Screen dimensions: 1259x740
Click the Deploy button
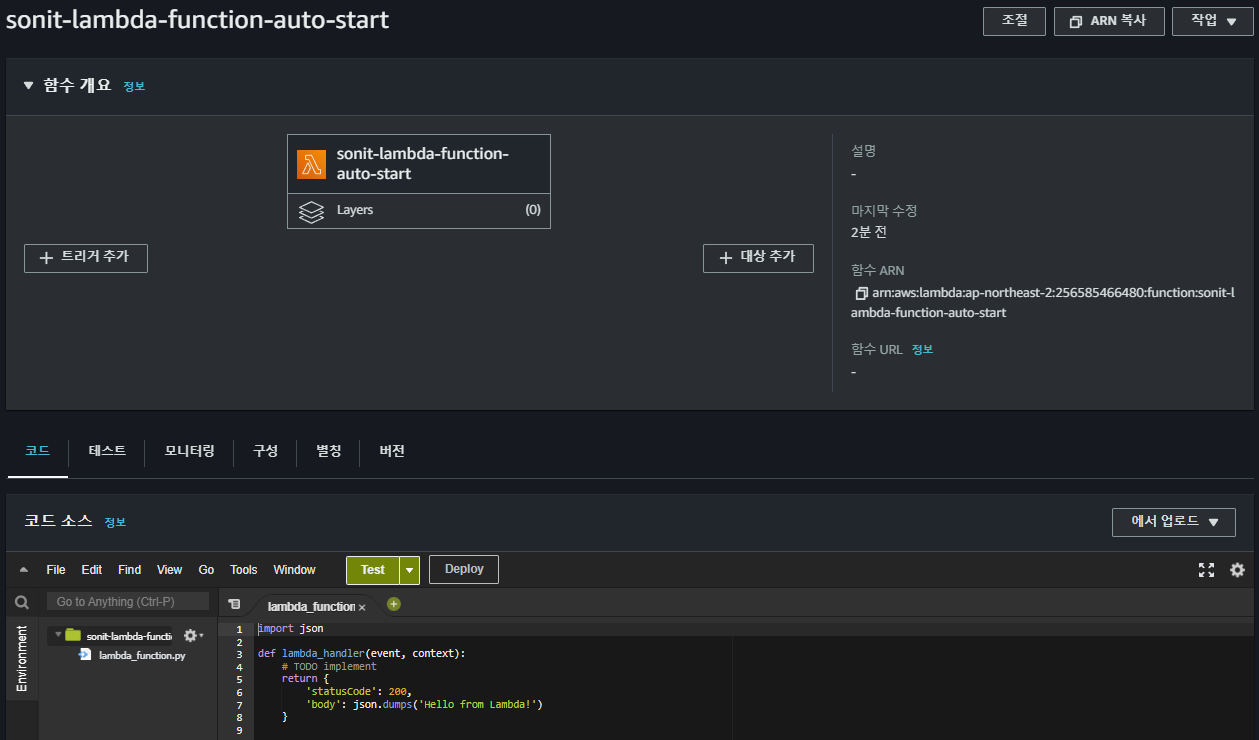[x=464, y=570]
